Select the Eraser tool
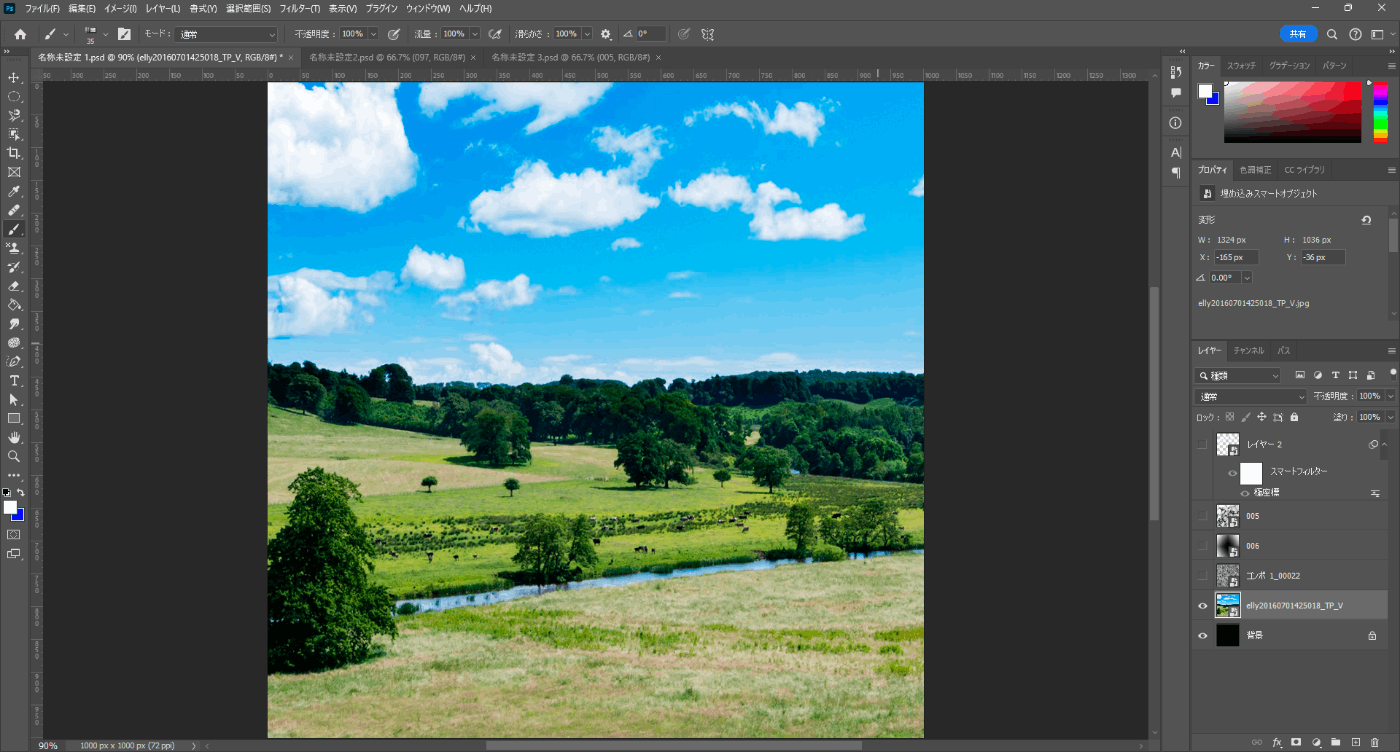 (14, 286)
